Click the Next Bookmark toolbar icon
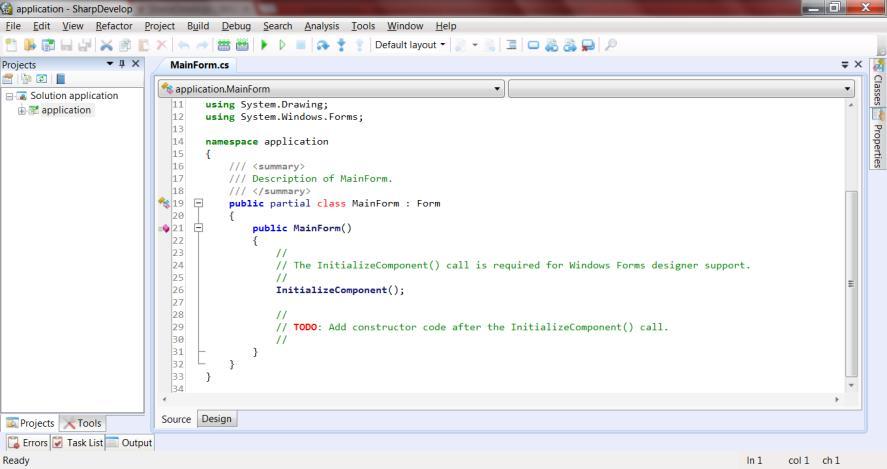 570,45
